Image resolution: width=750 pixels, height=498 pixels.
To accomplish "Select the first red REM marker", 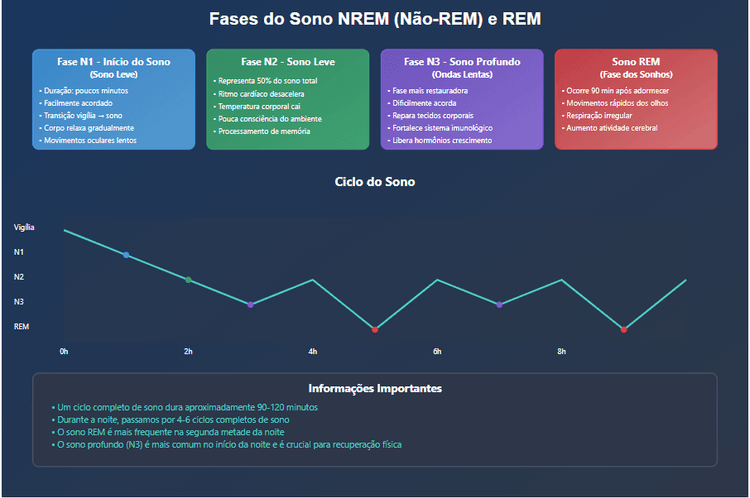I will (375, 329).
